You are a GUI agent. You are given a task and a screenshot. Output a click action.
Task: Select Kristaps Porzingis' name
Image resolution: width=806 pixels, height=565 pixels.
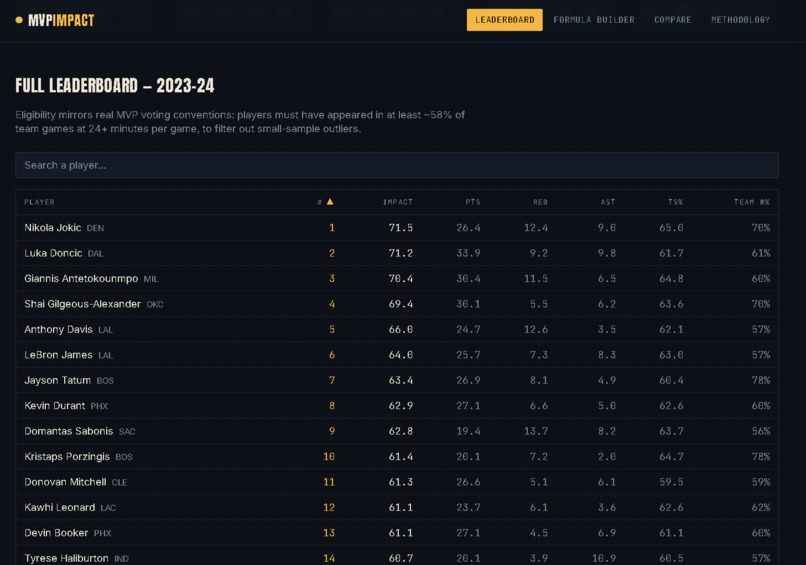pos(67,457)
